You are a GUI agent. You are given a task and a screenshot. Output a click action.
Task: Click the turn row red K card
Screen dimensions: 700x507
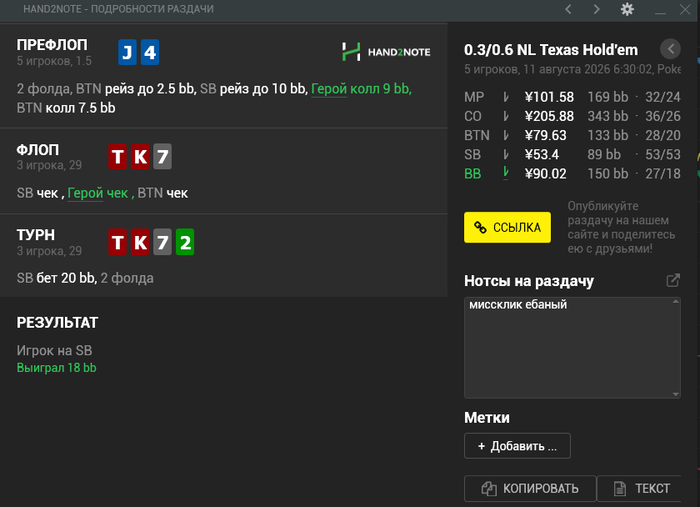click(x=140, y=242)
